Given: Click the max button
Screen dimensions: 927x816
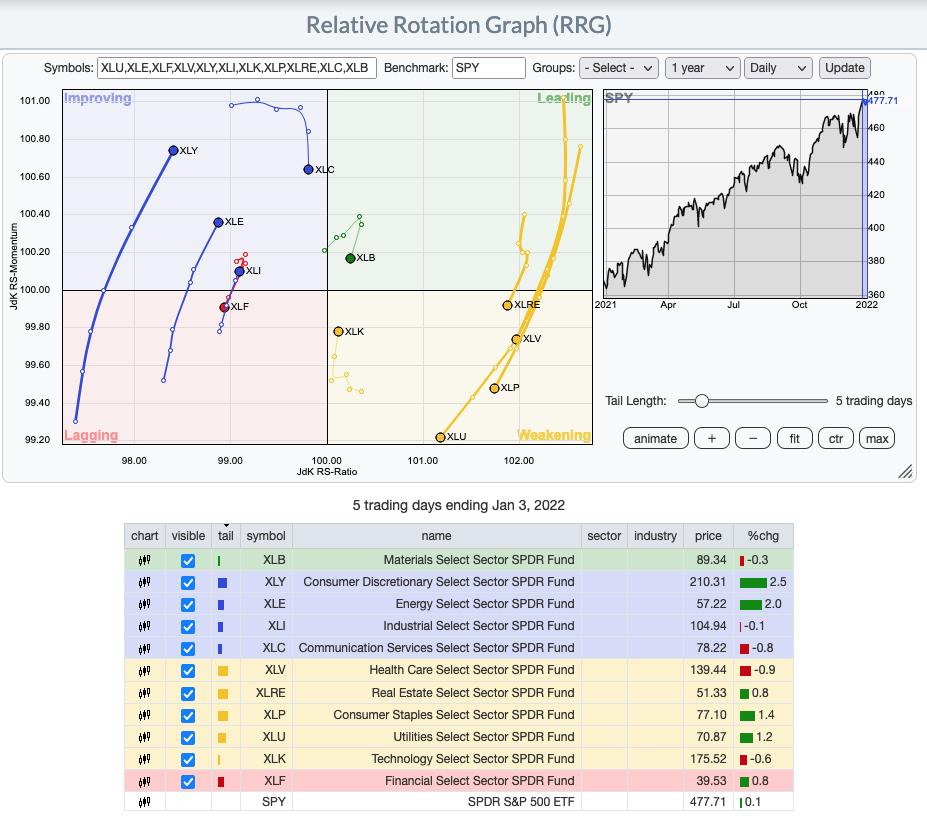Looking at the screenshot, I should coord(877,439).
